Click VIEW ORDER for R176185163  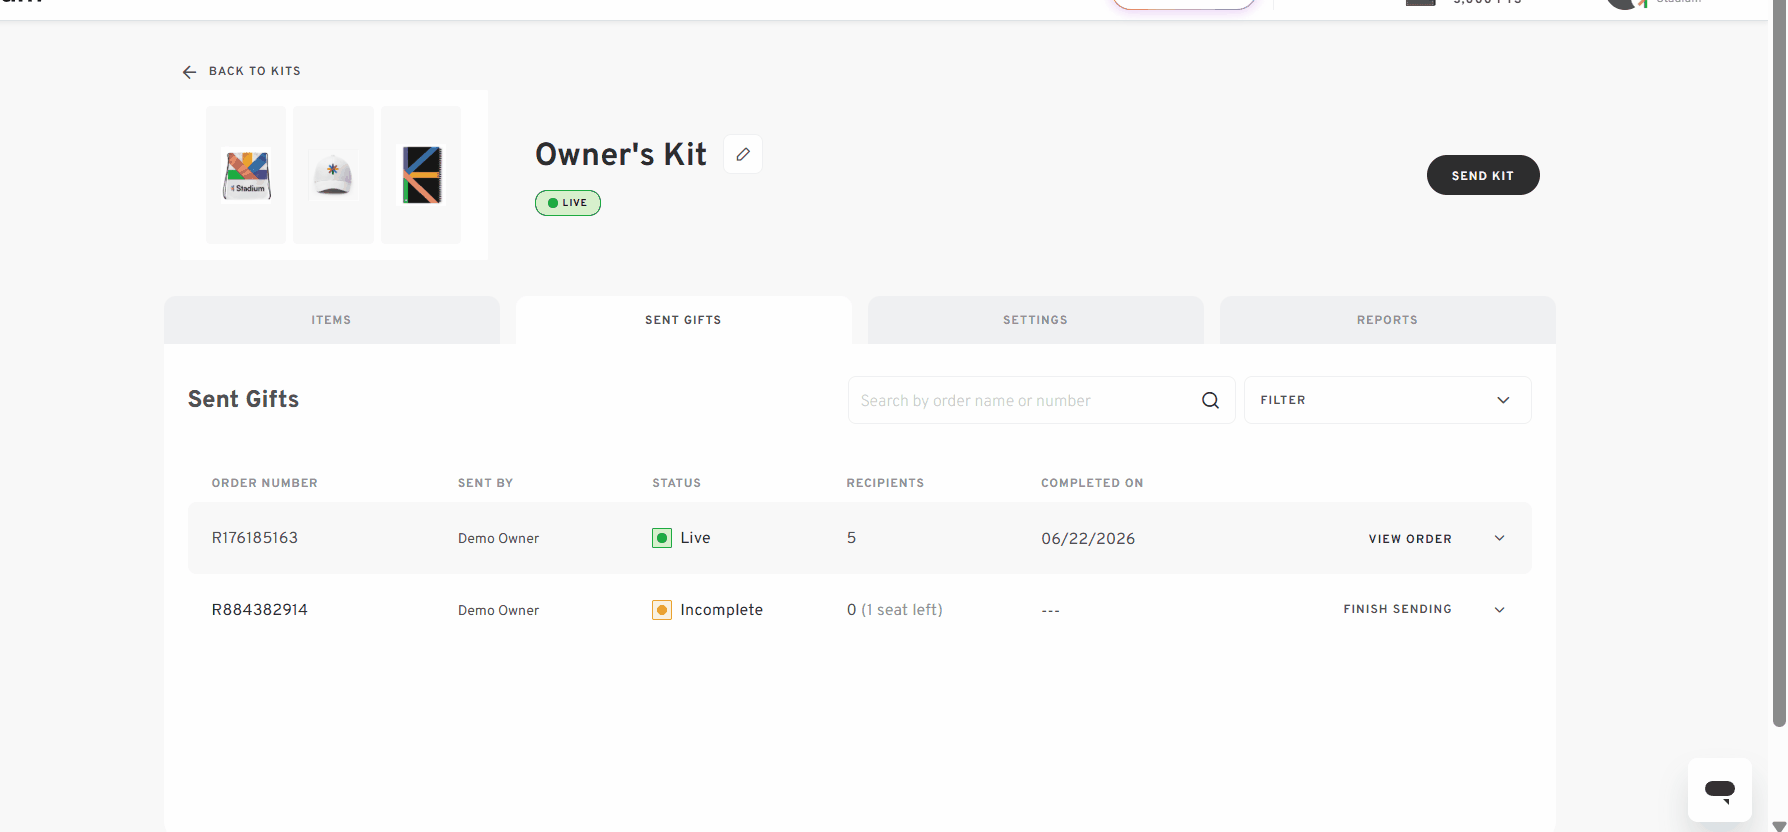coord(1410,539)
